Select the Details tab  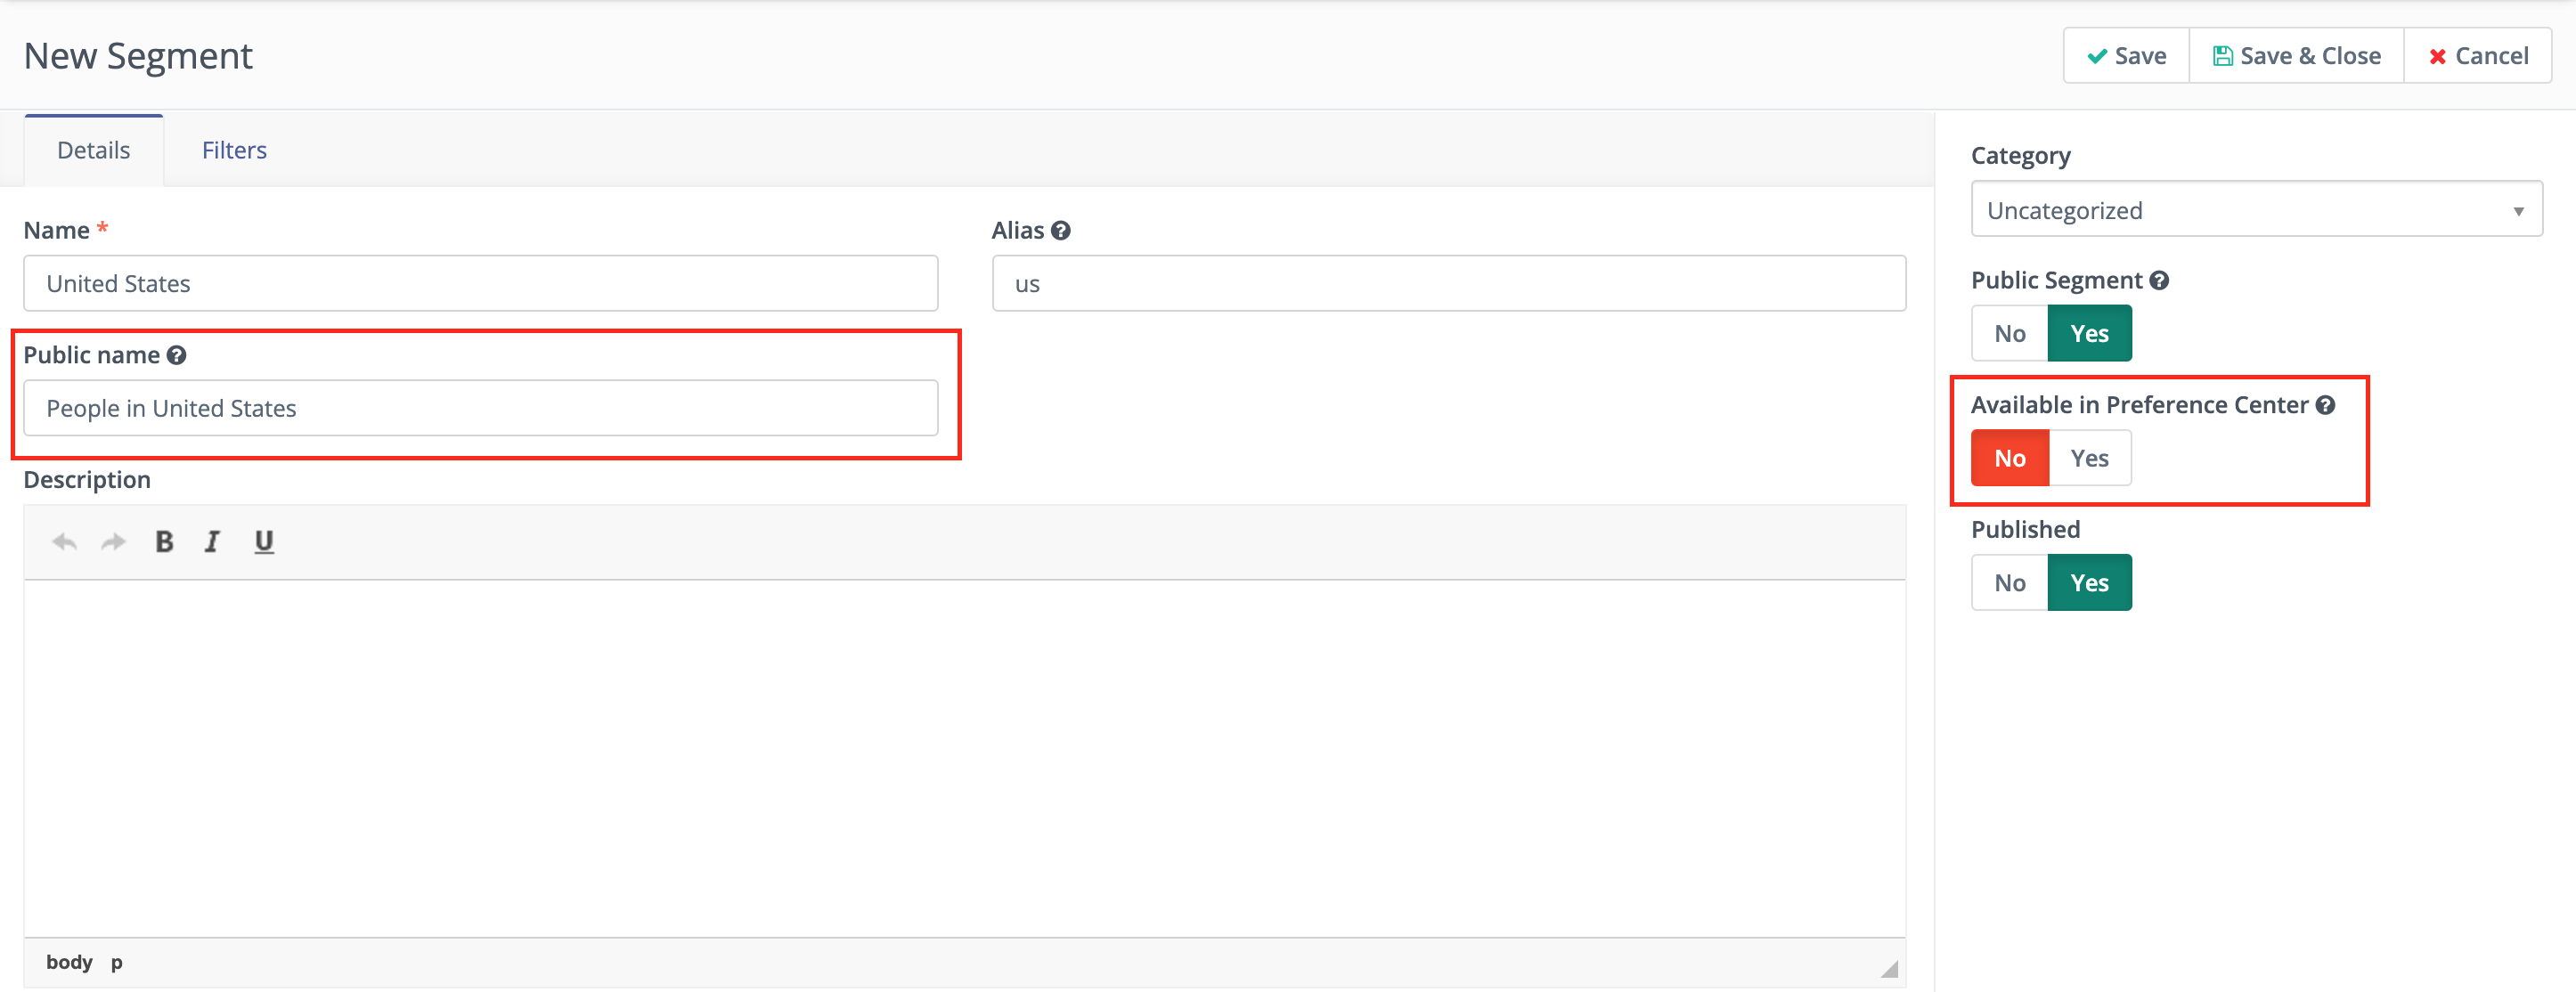pyautogui.click(x=93, y=151)
